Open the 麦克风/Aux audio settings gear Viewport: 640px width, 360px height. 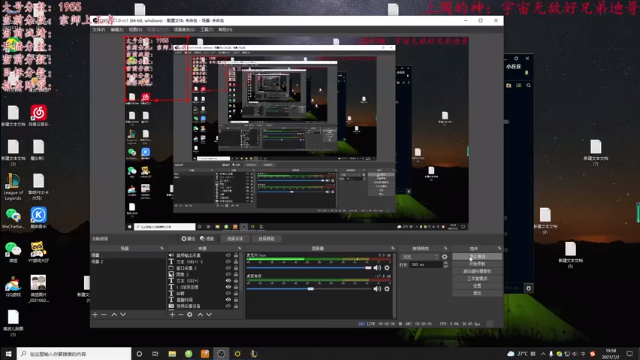(387, 268)
